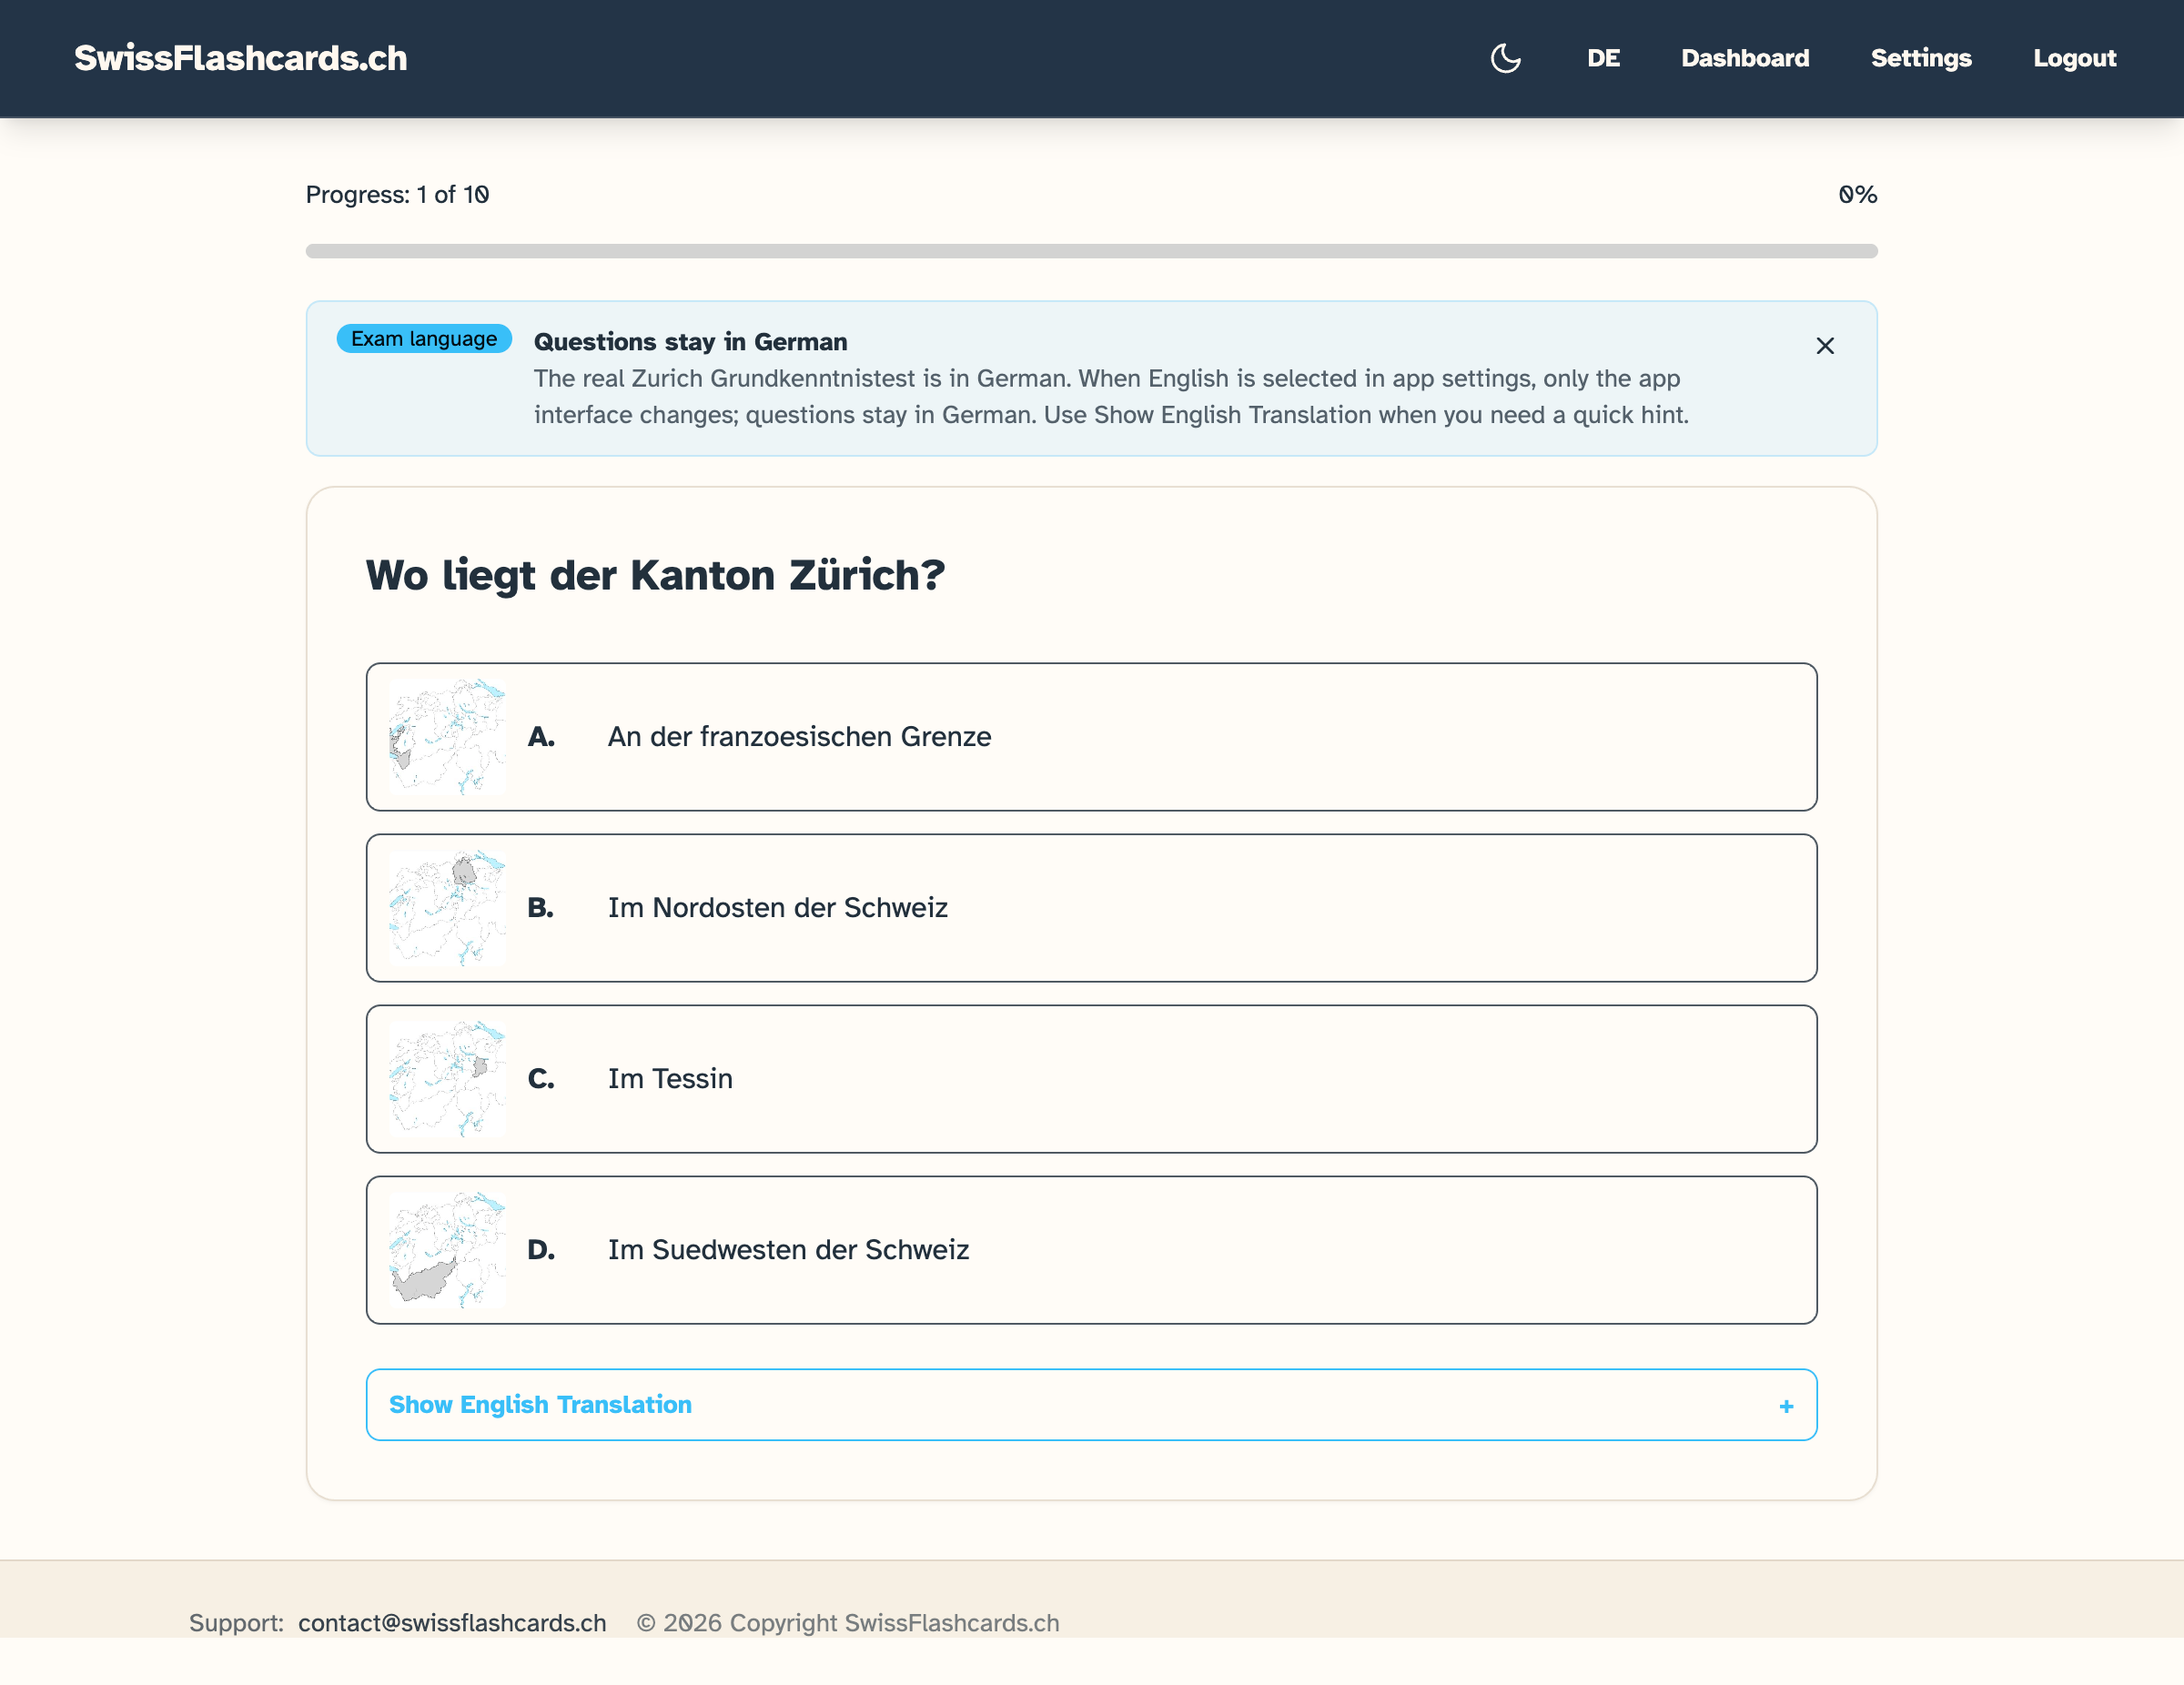Click the quiz progress bar
This screenshot has height=1685, width=2184.
(1091, 251)
